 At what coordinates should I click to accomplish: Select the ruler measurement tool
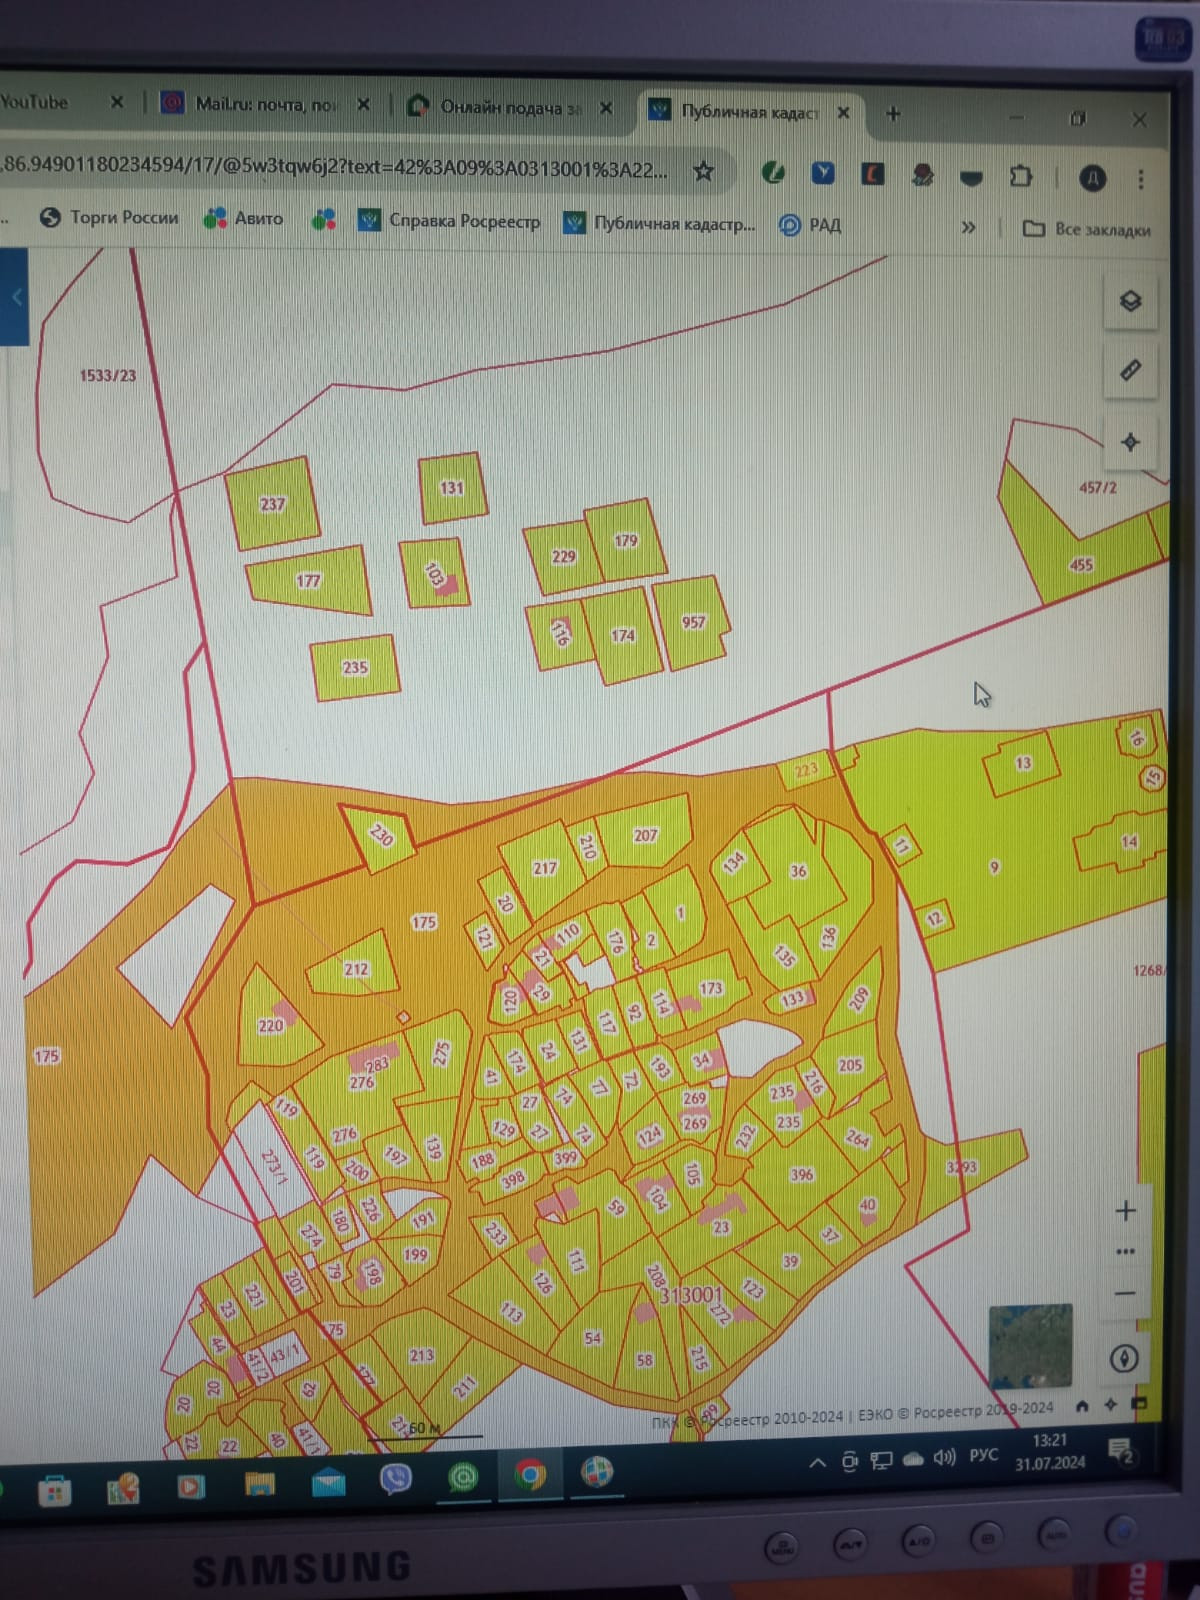[x=1130, y=371]
